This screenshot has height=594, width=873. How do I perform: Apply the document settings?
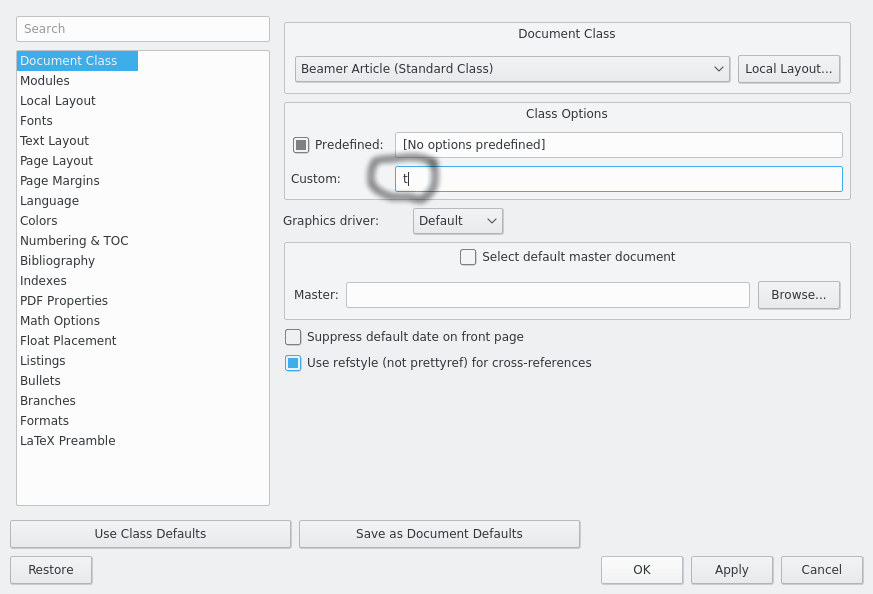[x=731, y=570]
